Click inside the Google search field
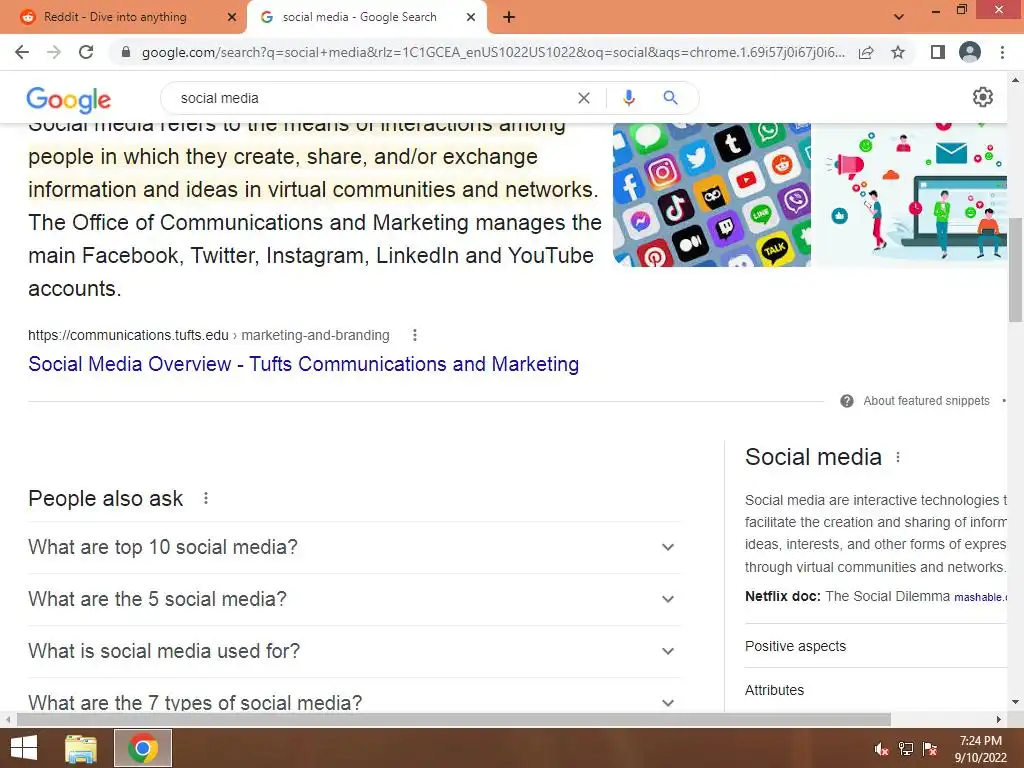 click(x=372, y=98)
